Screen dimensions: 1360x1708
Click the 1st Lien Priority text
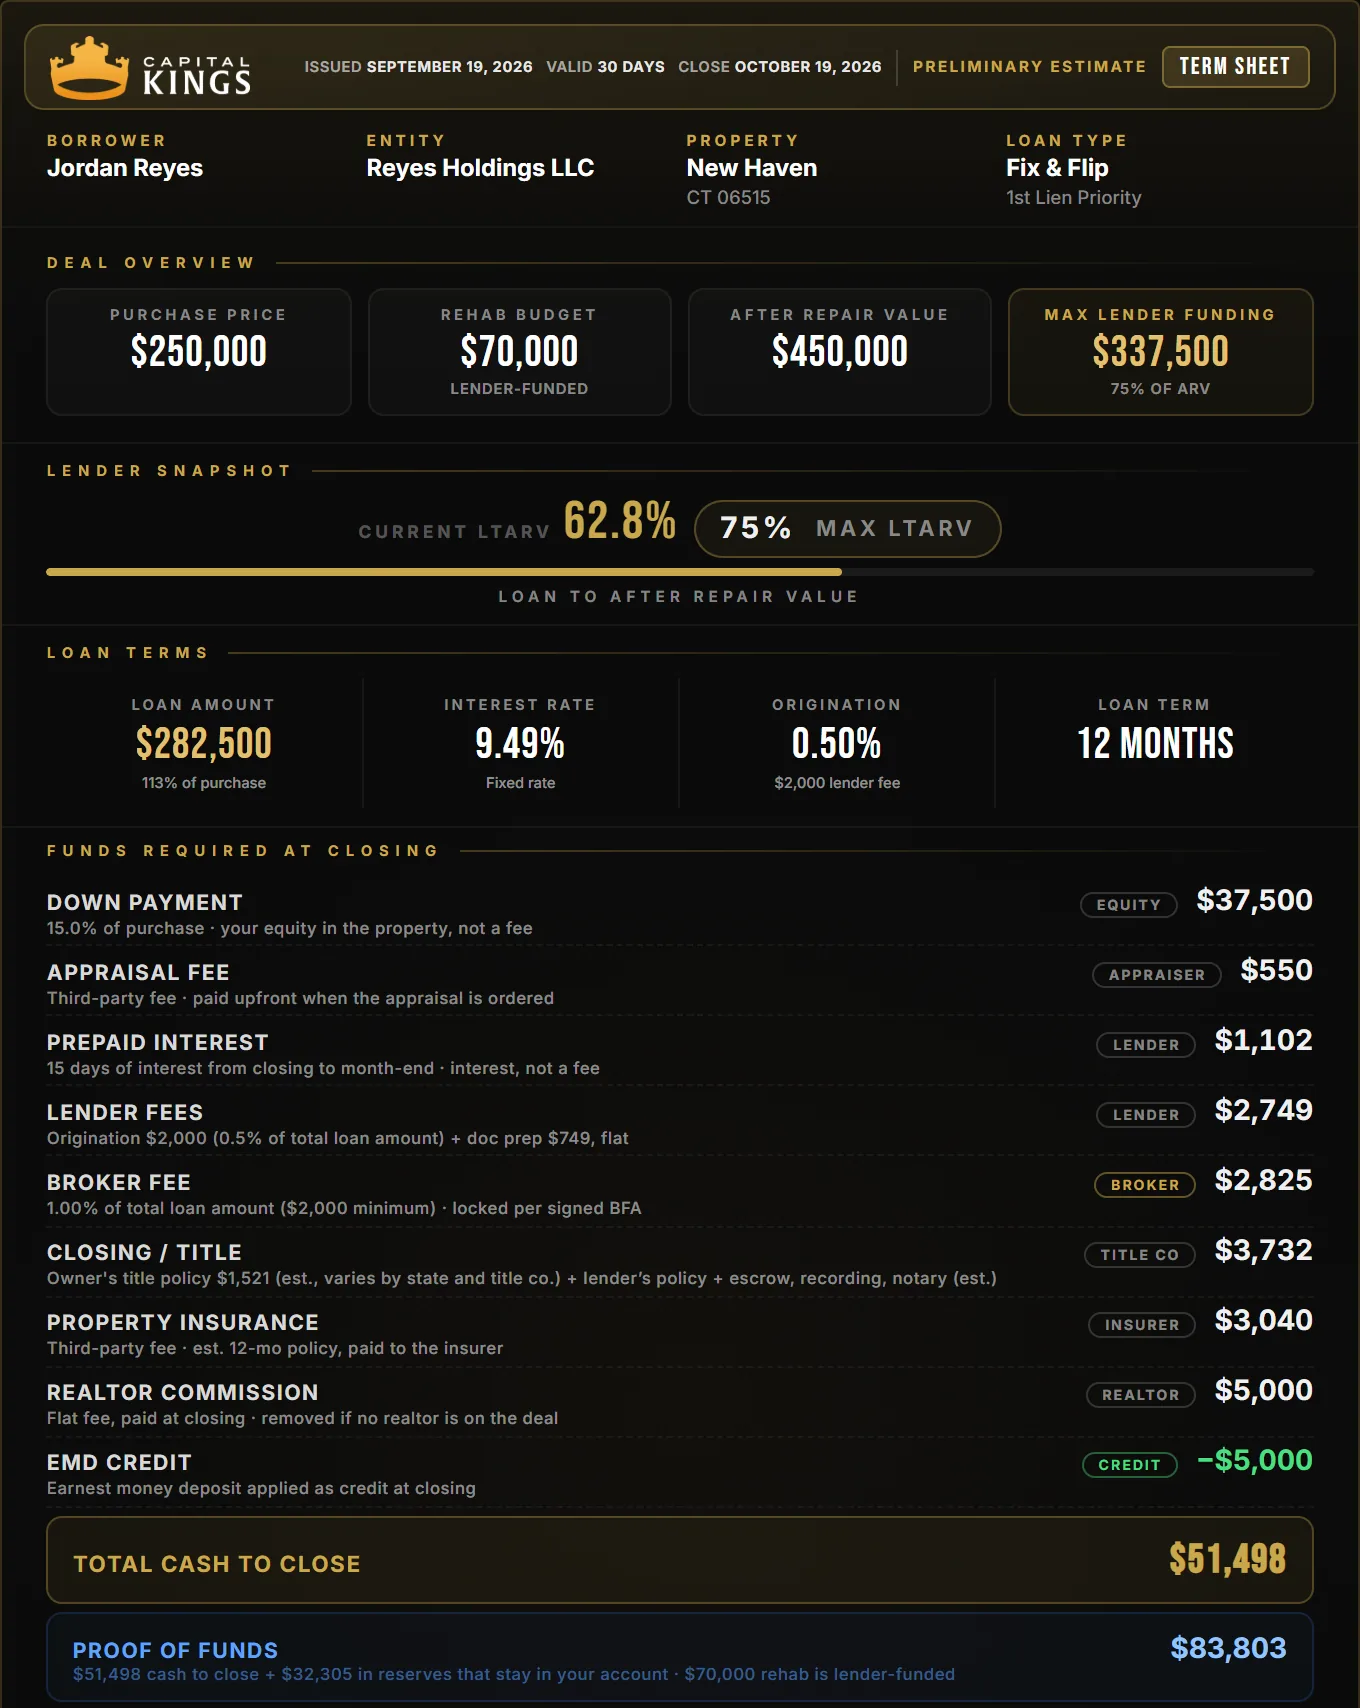(x=1073, y=198)
